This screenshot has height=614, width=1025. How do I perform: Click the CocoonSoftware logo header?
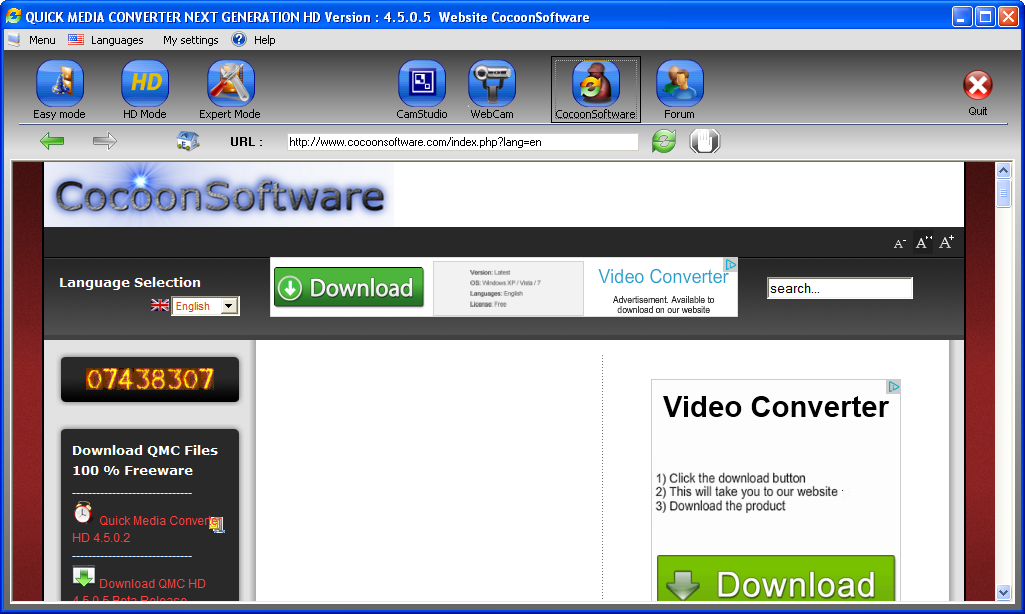point(219,195)
